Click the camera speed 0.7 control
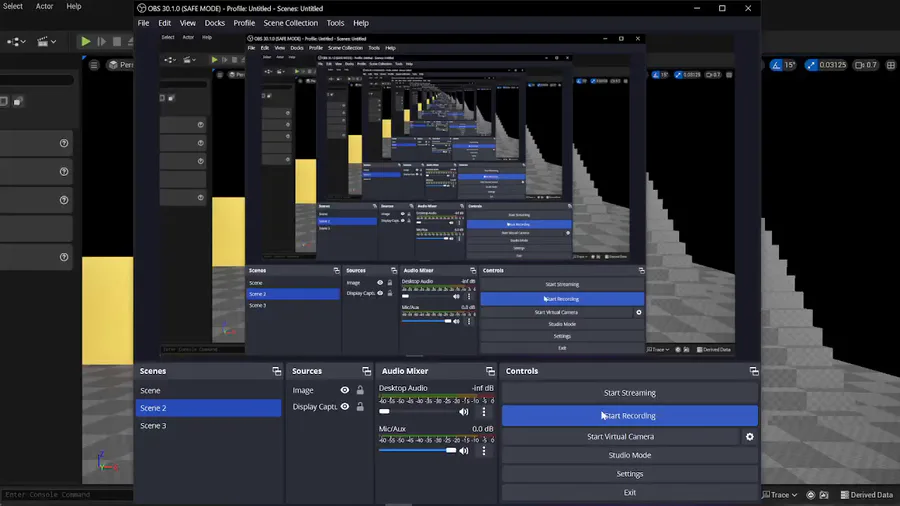The width and height of the screenshot is (900, 506). point(866,65)
